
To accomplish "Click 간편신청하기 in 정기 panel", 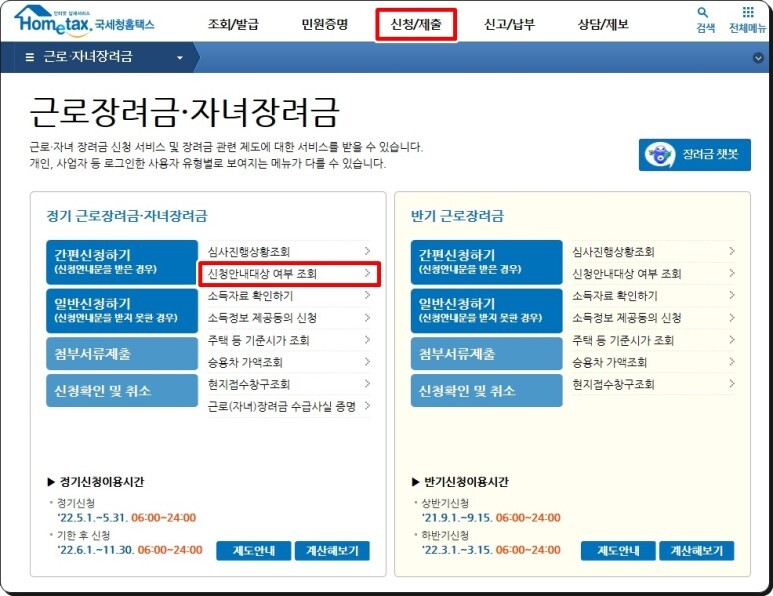I will click(122, 262).
